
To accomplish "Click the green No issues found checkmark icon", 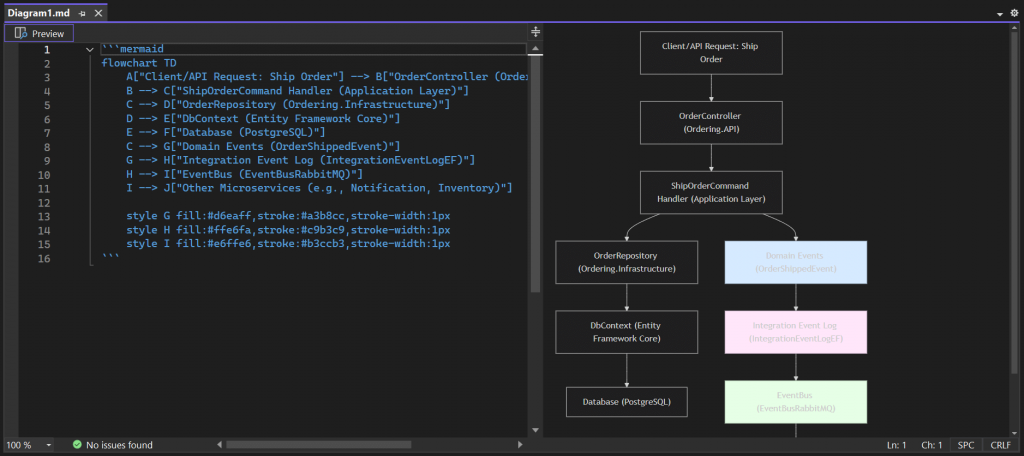I will 77,445.
